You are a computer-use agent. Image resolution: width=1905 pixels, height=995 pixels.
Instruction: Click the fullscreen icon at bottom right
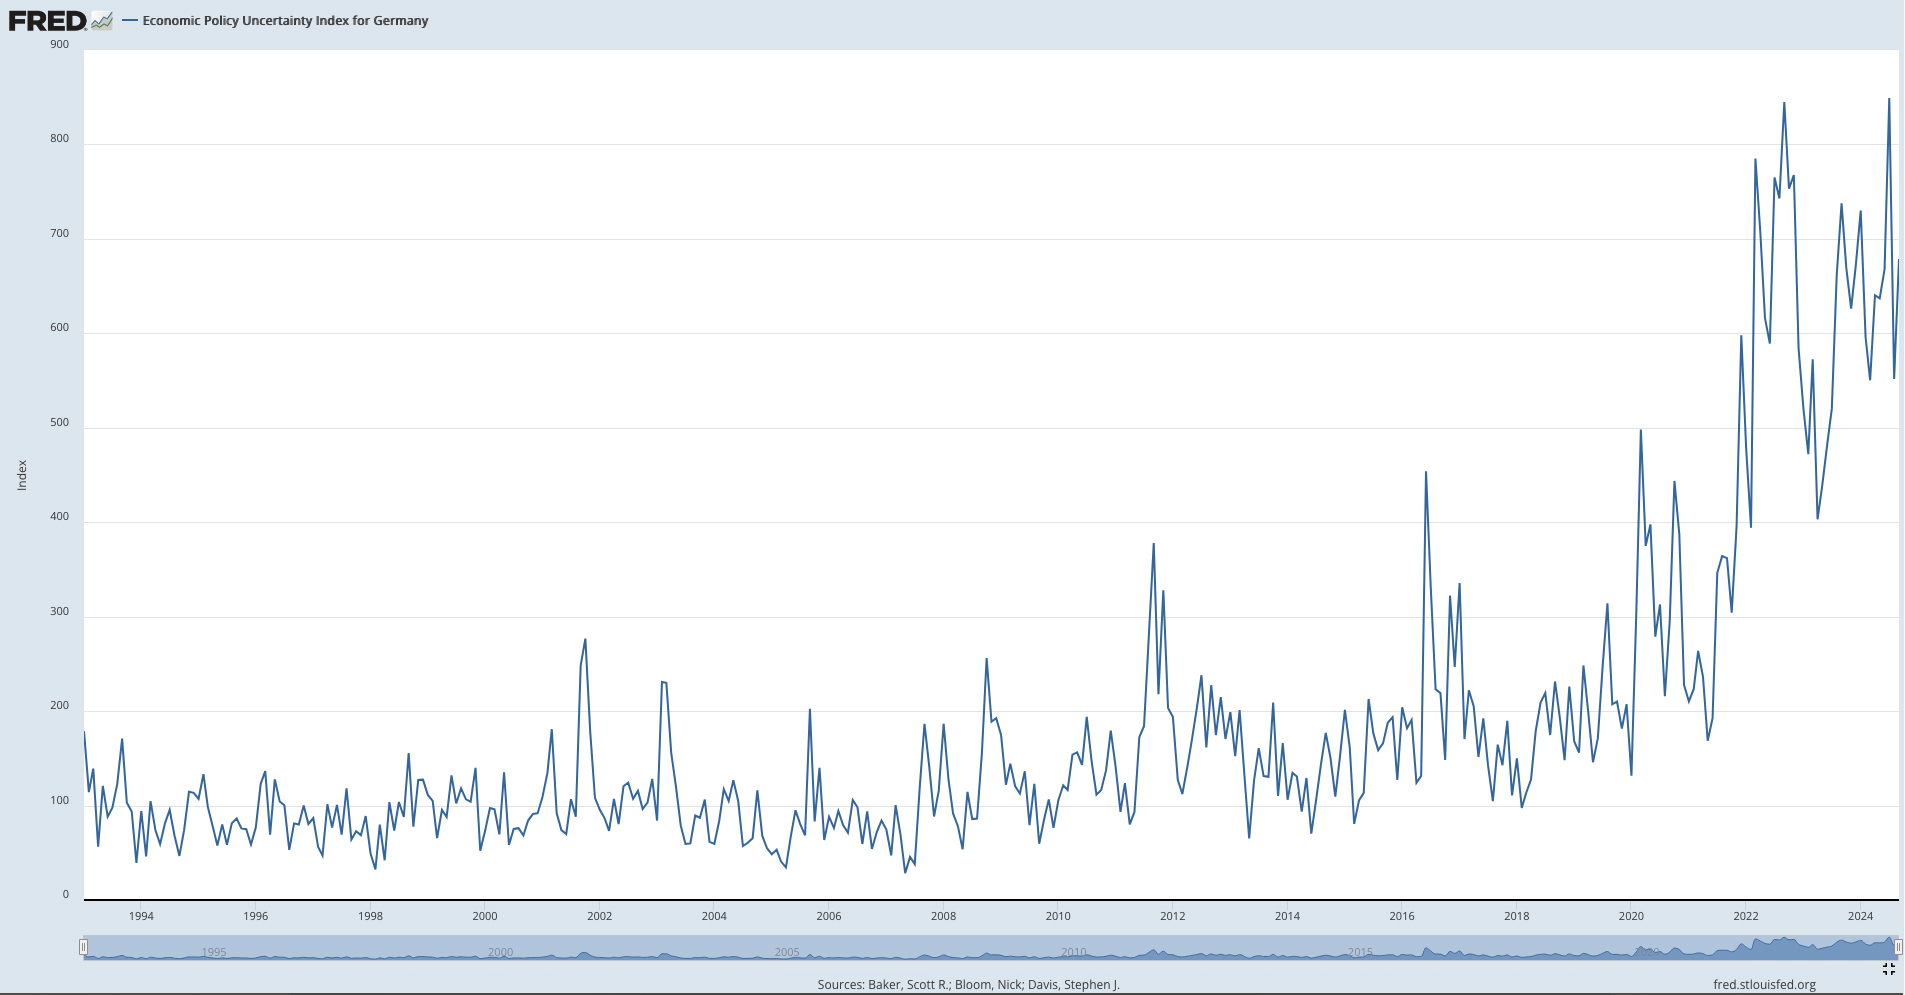[x=1888, y=969]
